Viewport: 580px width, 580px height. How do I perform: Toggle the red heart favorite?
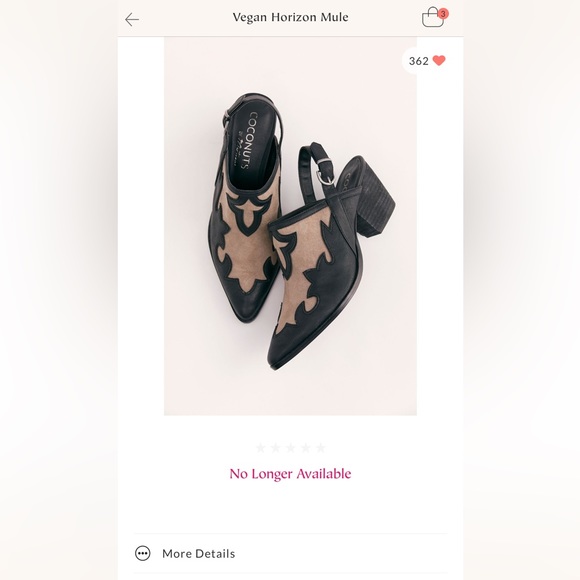(439, 60)
